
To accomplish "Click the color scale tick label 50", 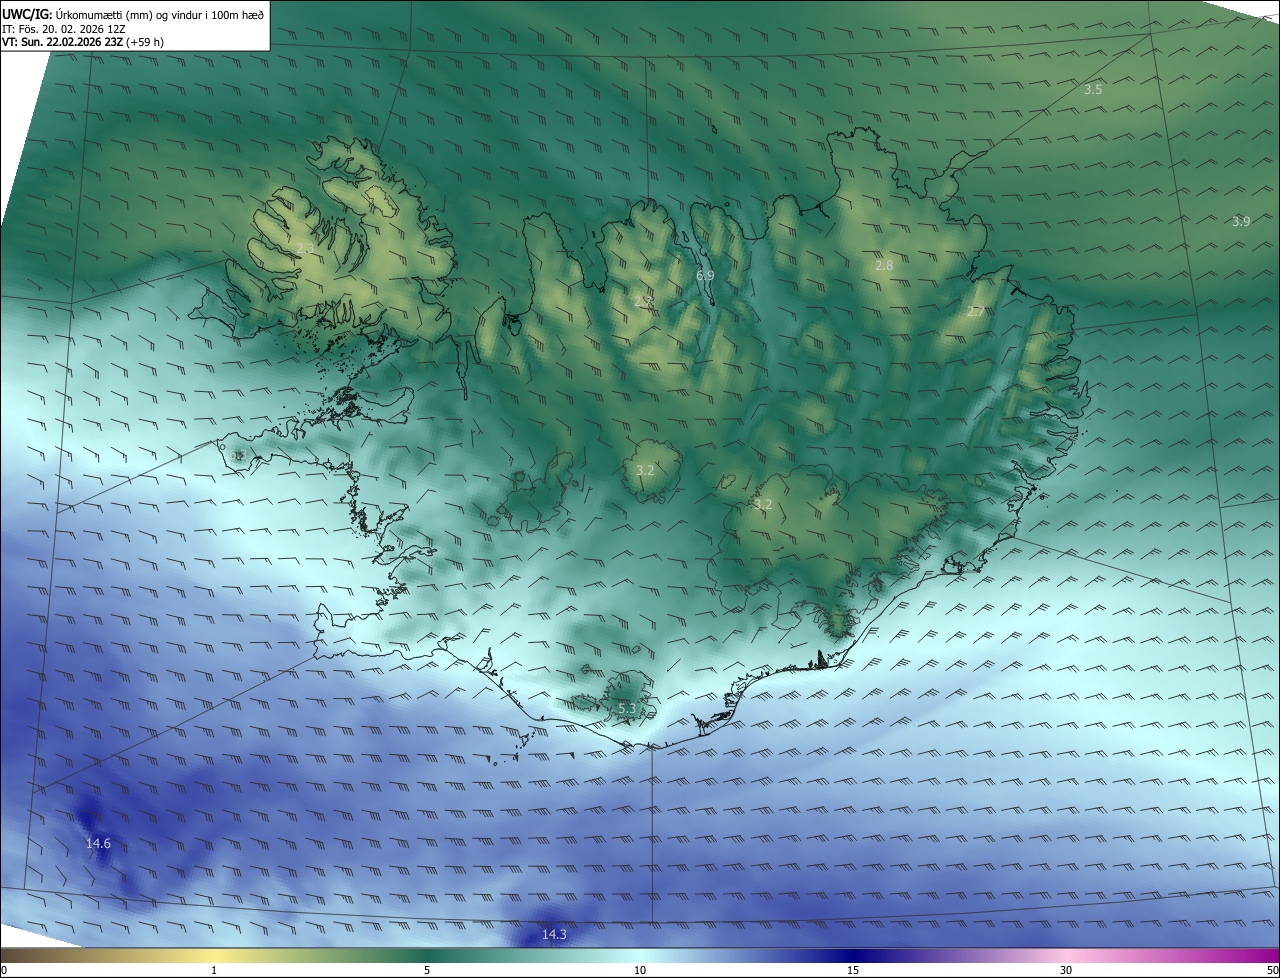I will (1272, 970).
